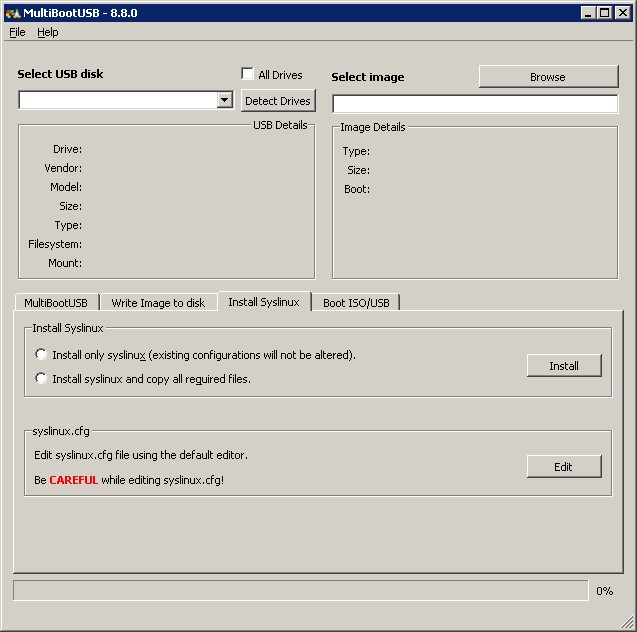Viewport: 637px width, 632px height.
Task: Focus the Select image path field
Action: (475, 104)
